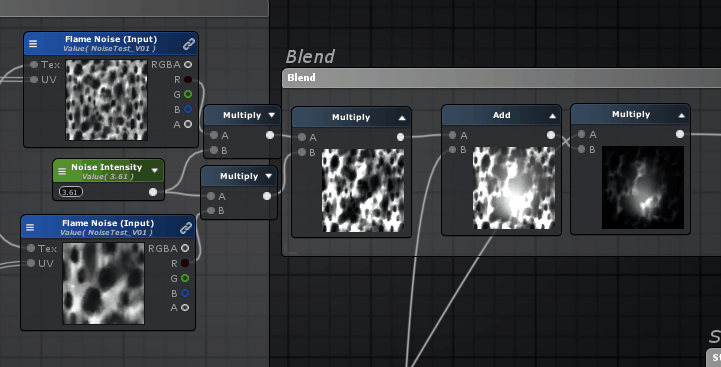Edit the Noise Intensity 3.61 value field
This screenshot has height=367, width=721.
(71, 192)
